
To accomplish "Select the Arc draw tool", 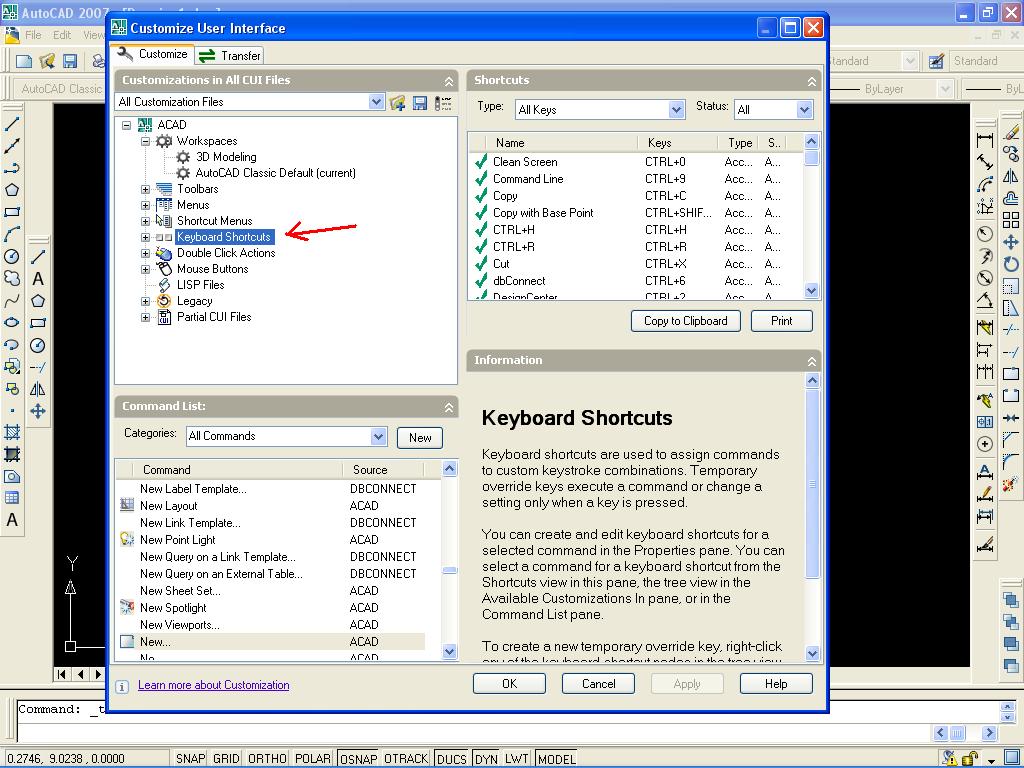I will 12,234.
